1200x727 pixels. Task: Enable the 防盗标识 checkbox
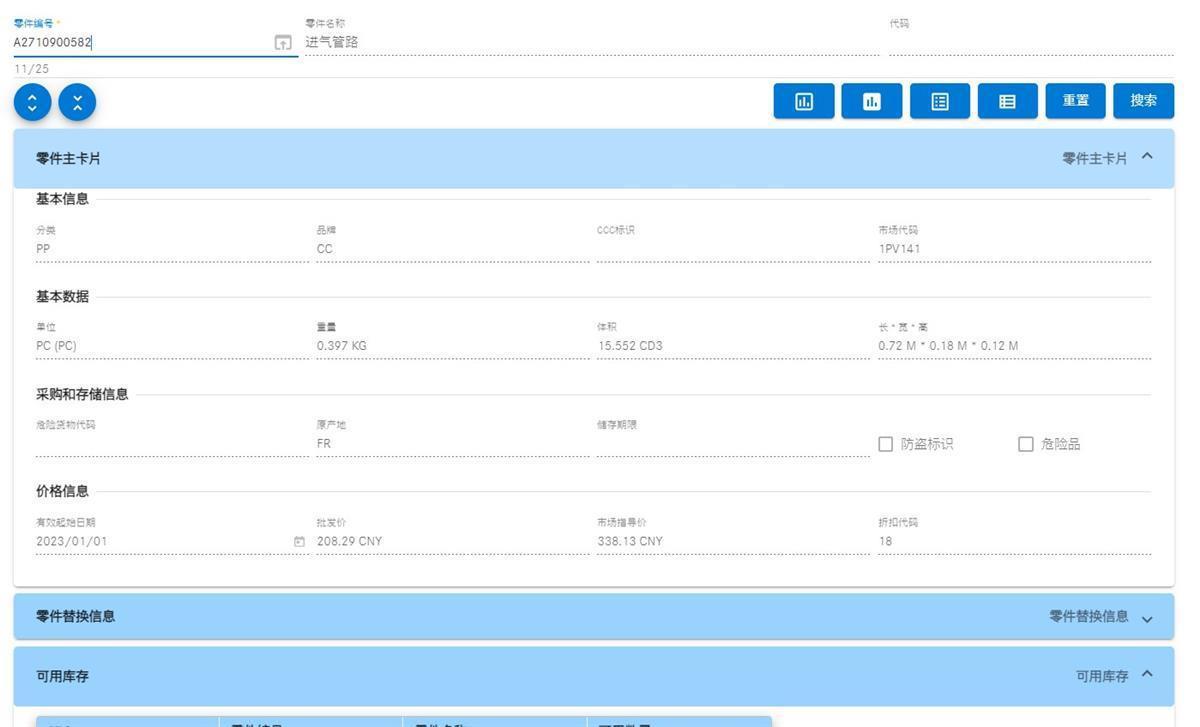[885, 444]
